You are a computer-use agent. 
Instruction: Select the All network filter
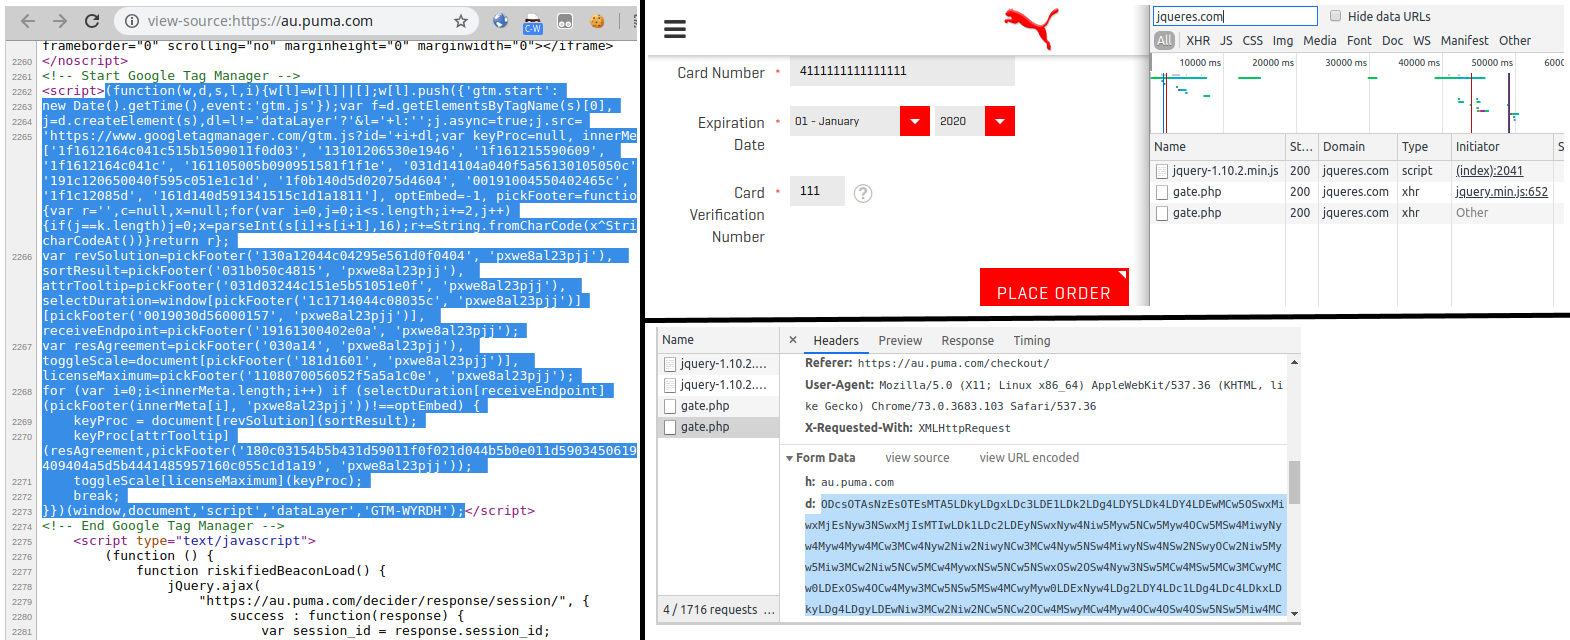click(x=1164, y=40)
